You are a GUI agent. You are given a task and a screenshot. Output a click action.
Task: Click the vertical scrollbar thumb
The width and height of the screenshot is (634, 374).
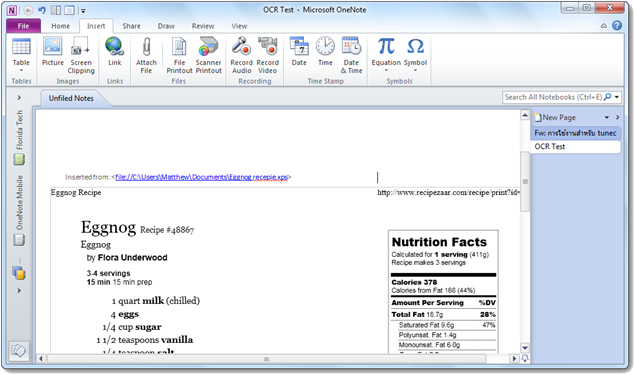click(525, 182)
